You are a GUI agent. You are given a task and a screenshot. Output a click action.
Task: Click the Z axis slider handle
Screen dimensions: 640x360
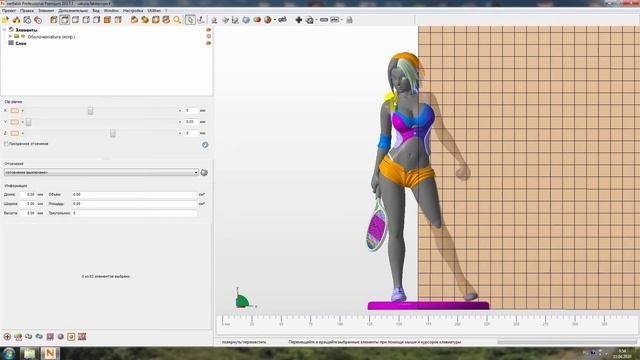(x=113, y=133)
